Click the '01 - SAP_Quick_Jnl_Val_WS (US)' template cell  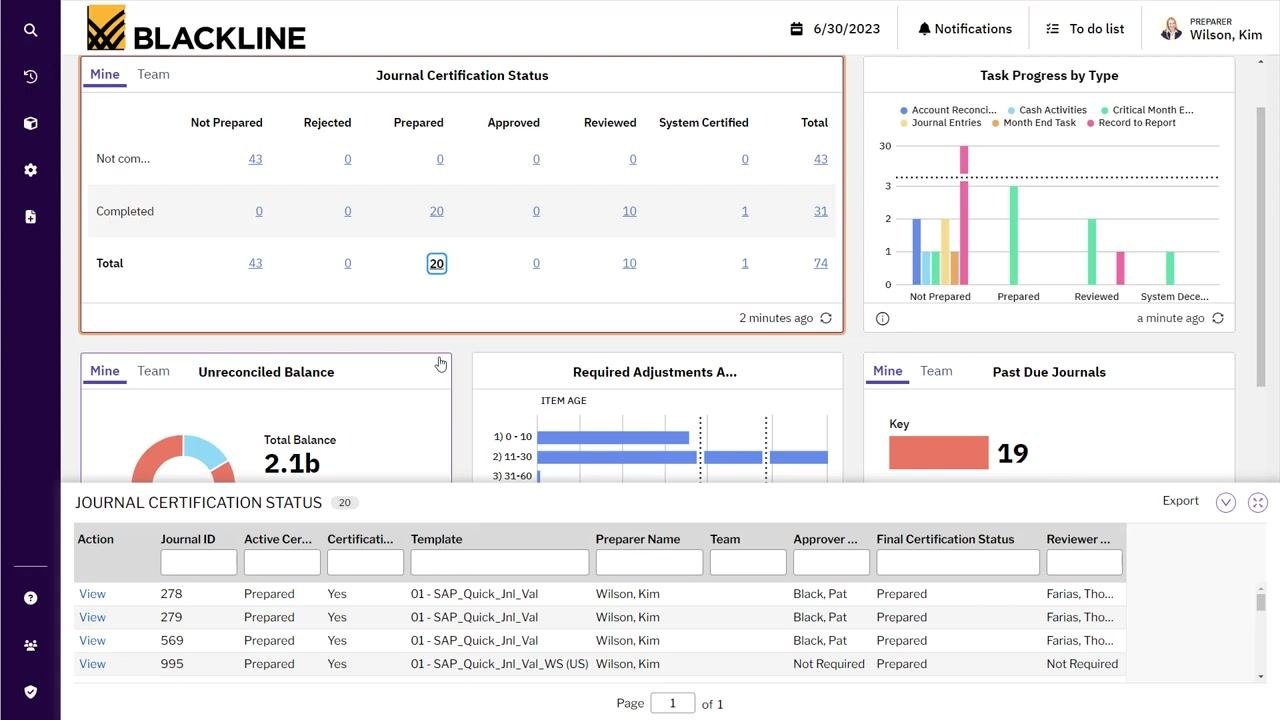[499, 664]
